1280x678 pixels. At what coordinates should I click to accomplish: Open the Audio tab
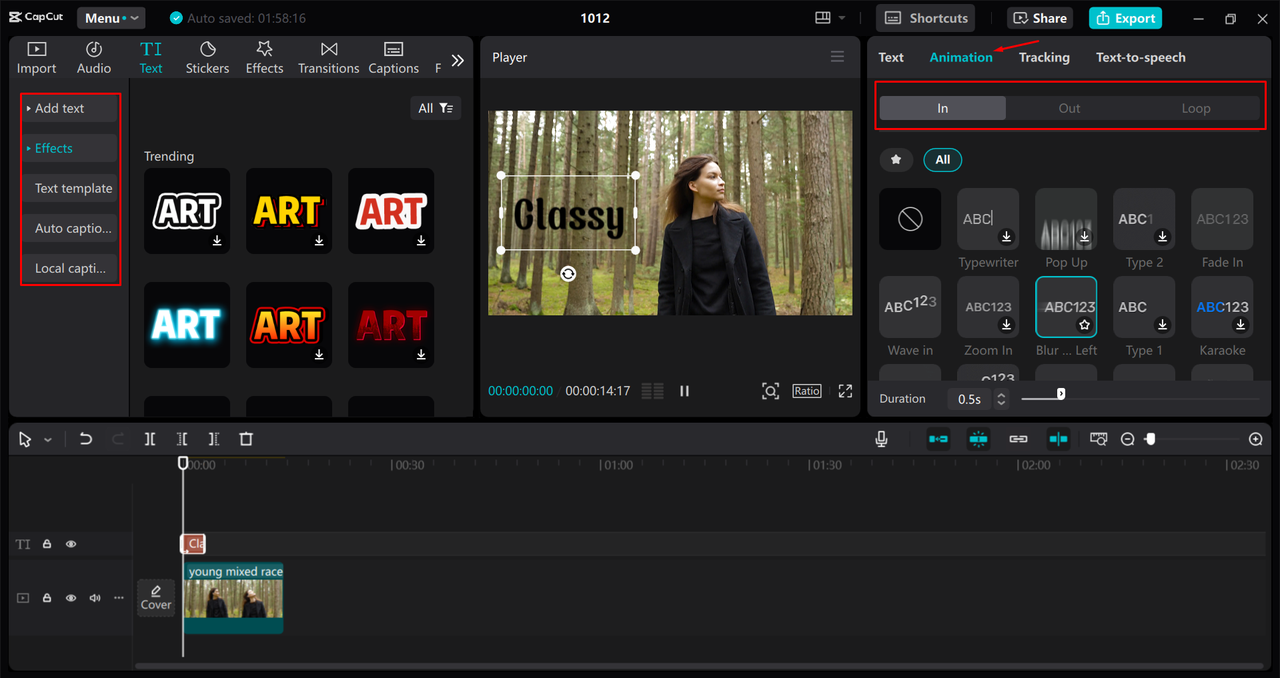click(x=94, y=58)
